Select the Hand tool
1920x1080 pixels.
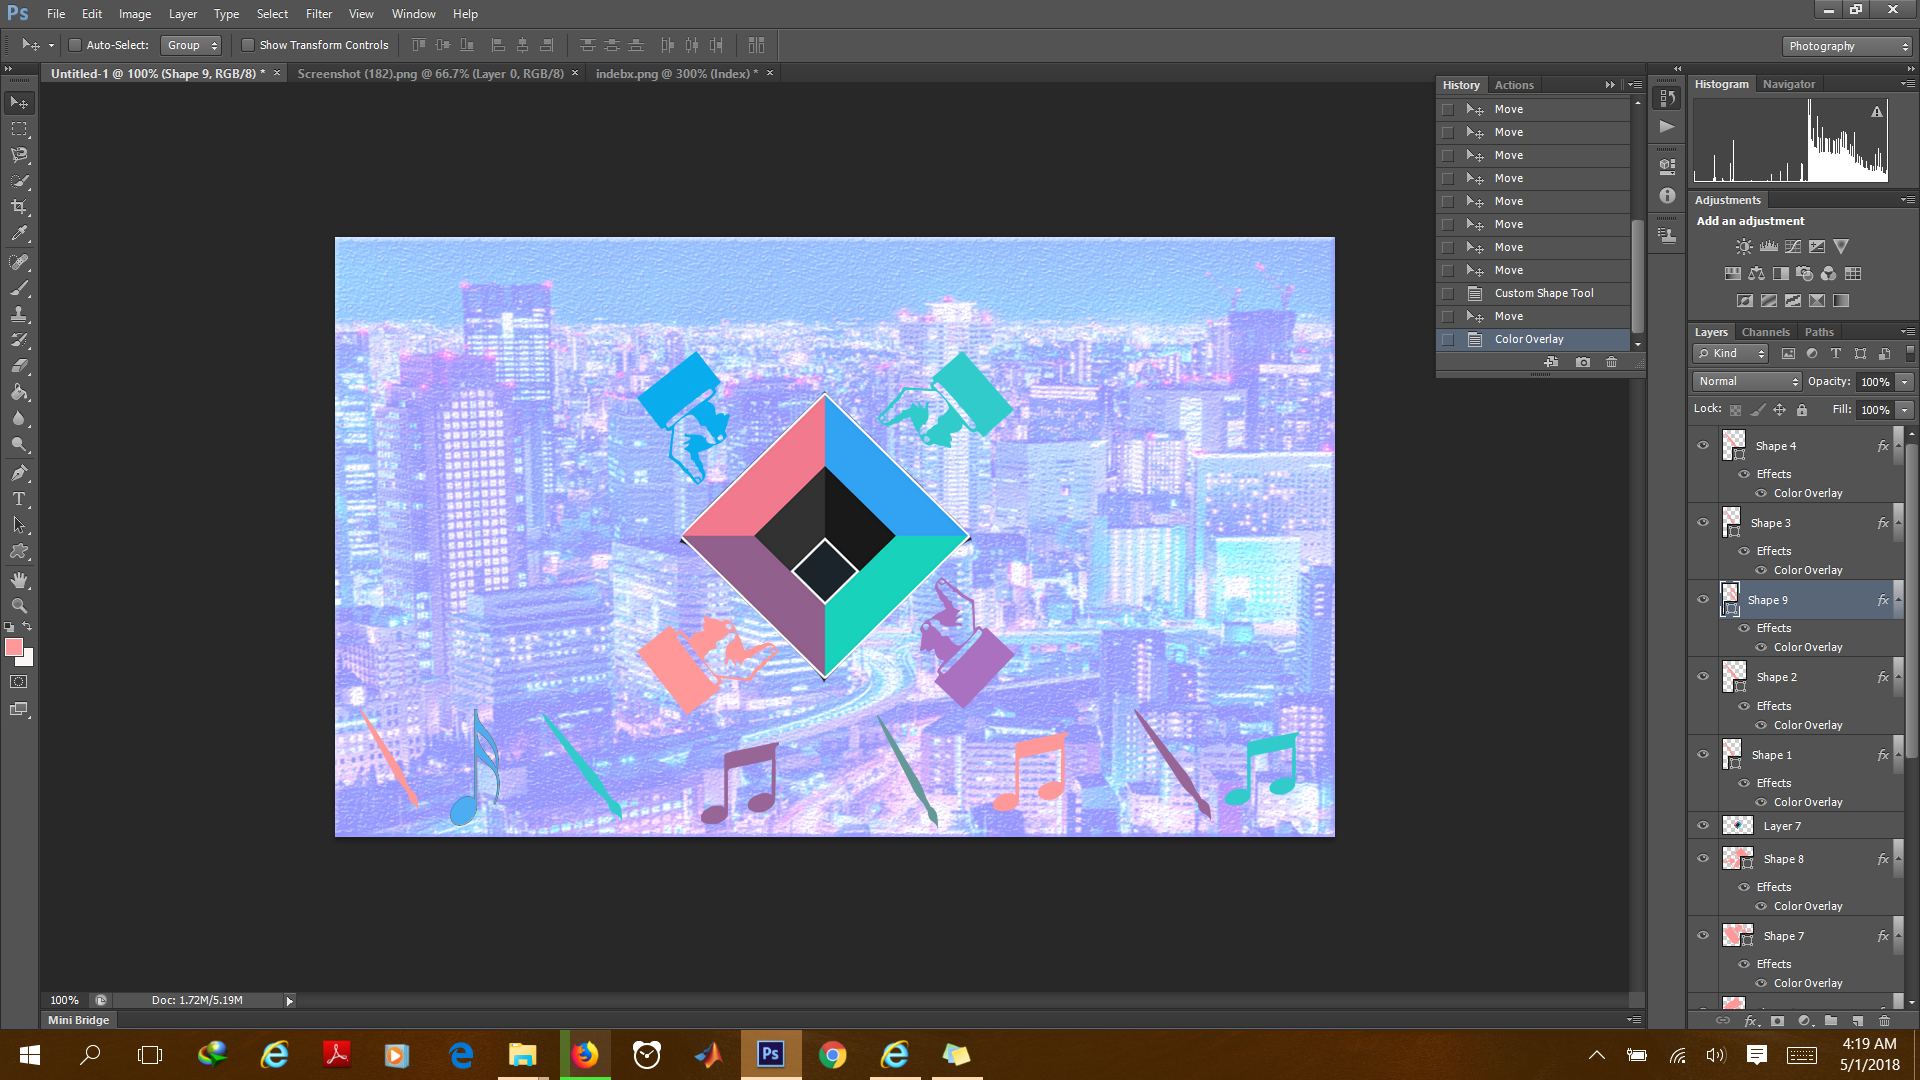[x=19, y=579]
